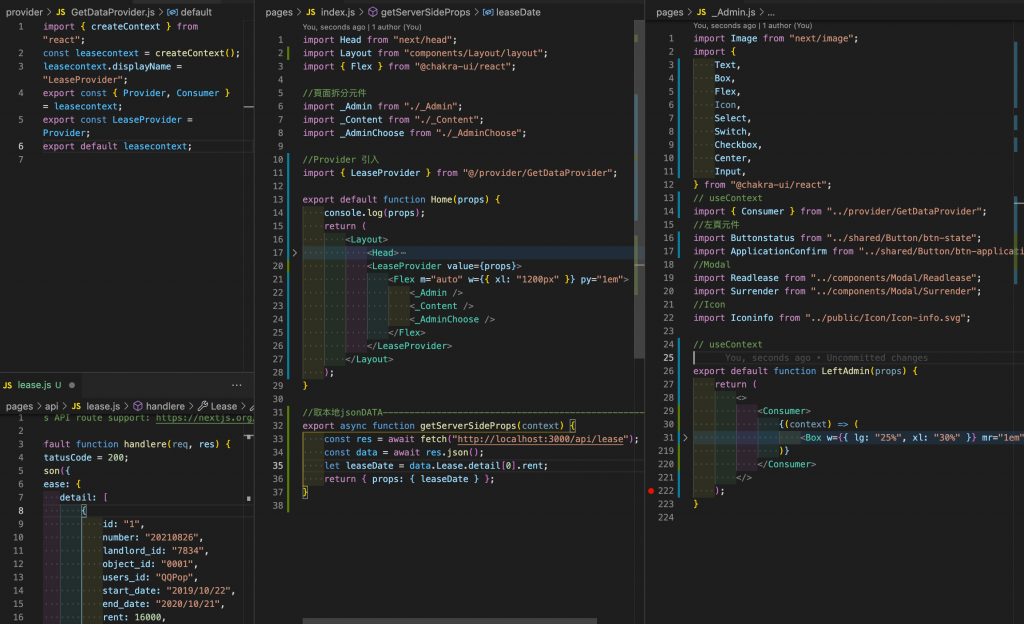Click 'const leasecontext = createContext();' line
The image size is (1024, 624).
pos(142,54)
